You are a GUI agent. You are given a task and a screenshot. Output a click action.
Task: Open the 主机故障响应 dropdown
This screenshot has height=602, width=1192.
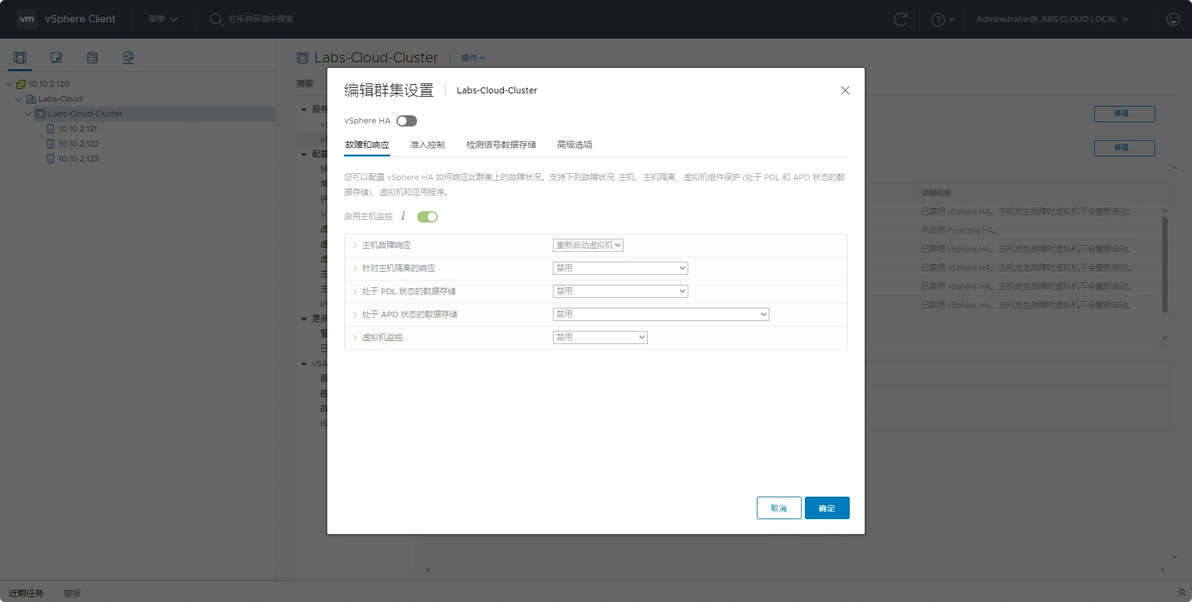pyautogui.click(x=588, y=246)
